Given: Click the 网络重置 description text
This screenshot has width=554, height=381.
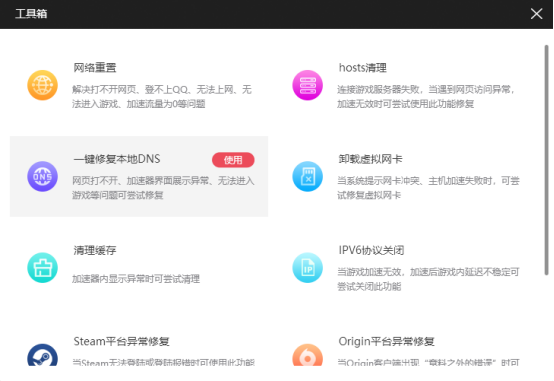Looking at the screenshot, I should pyautogui.click(x=162, y=96).
